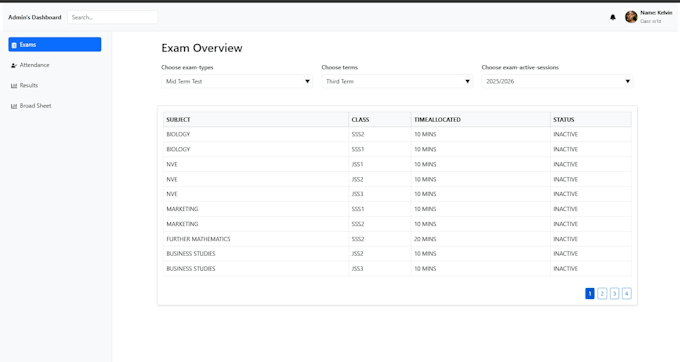Image resolution: width=680 pixels, height=362 pixels.
Task: Go to page 4 of the table
Action: (627, 294)
